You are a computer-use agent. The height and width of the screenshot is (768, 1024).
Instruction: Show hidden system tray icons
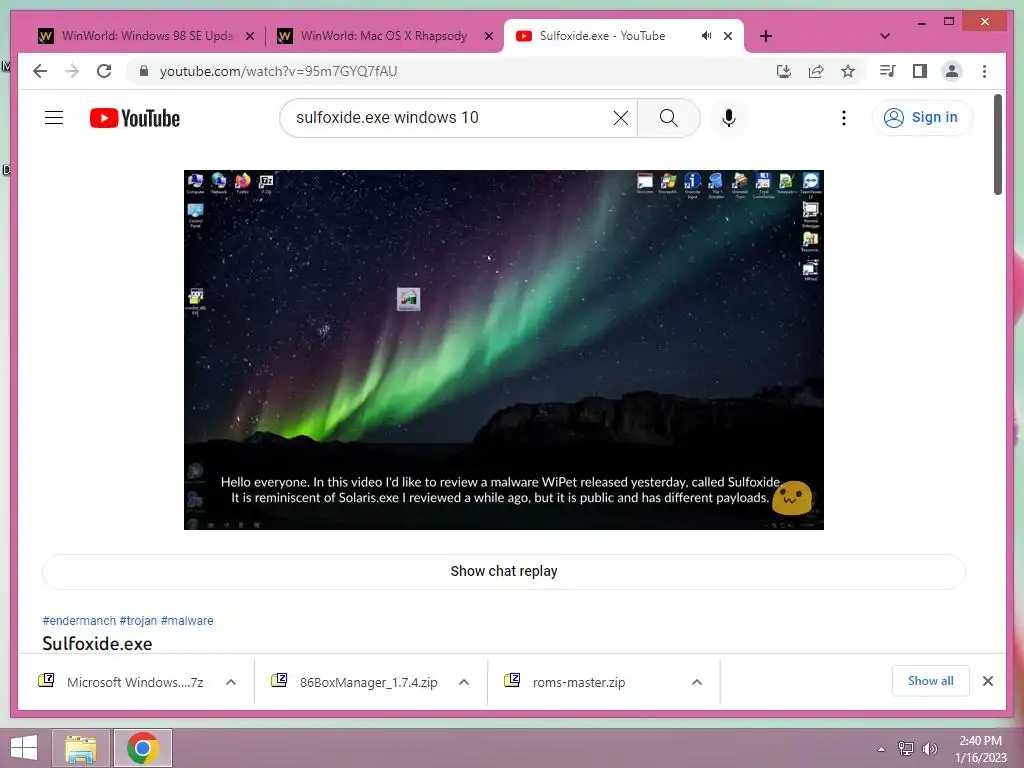pos(881,749)
